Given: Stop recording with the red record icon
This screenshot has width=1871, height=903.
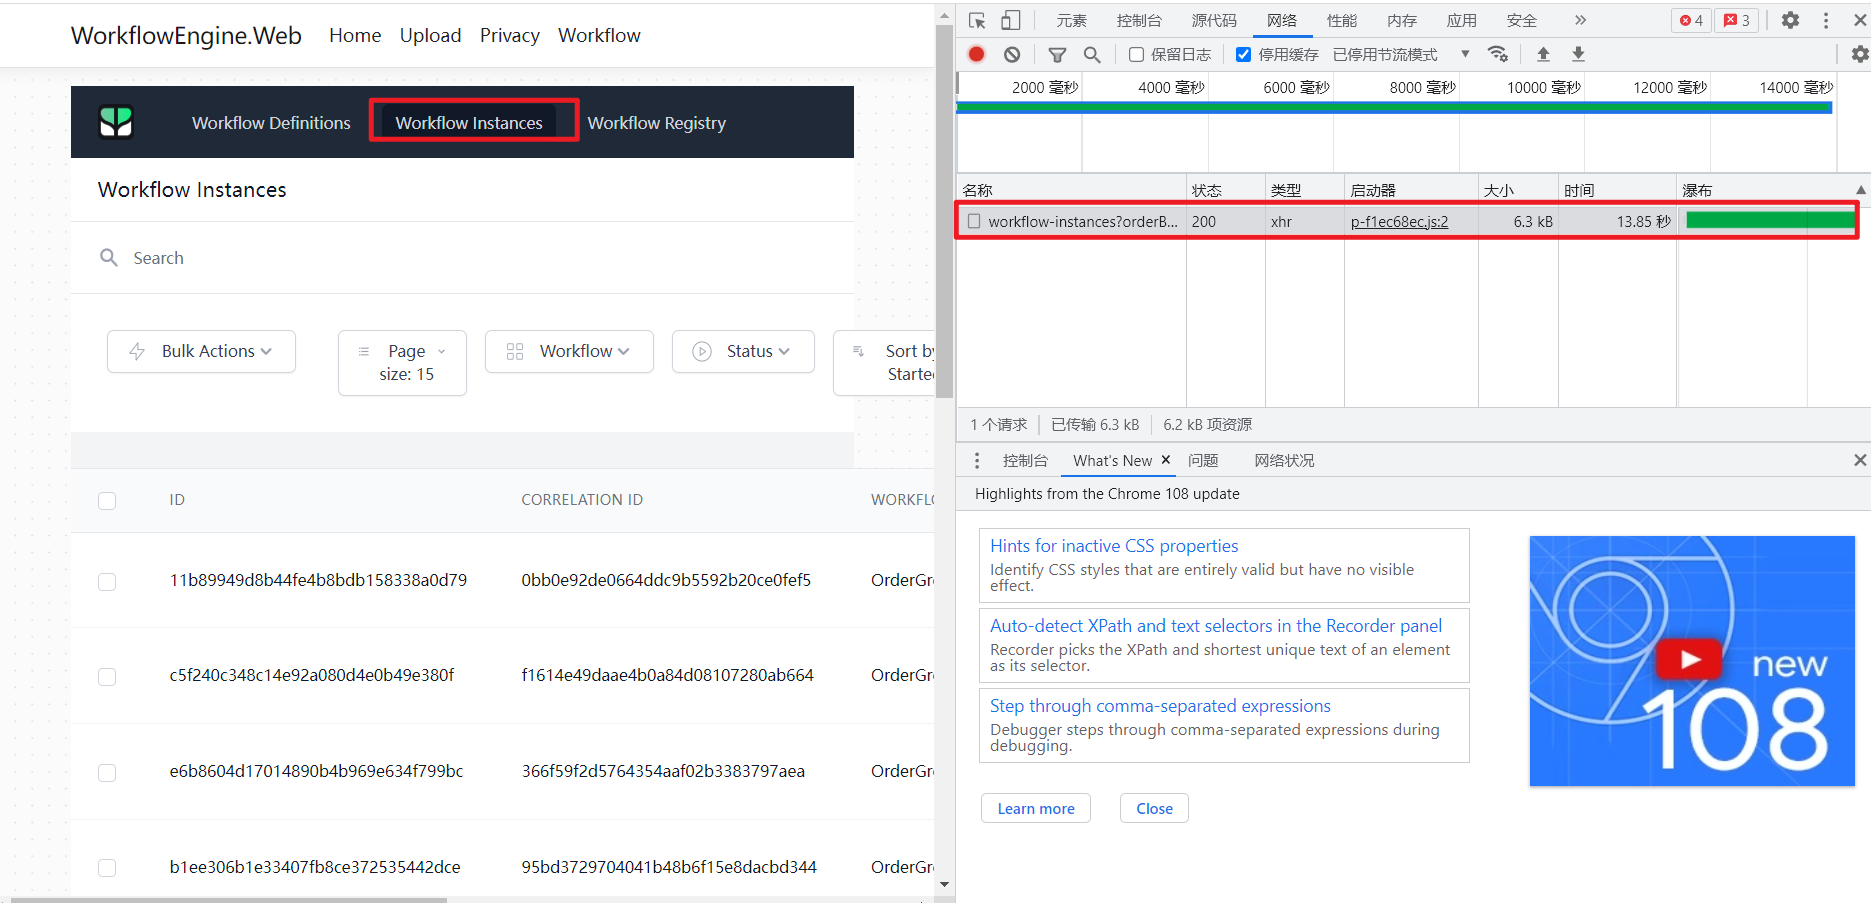Looking at the screenshot, I should [x=977, y=54].
